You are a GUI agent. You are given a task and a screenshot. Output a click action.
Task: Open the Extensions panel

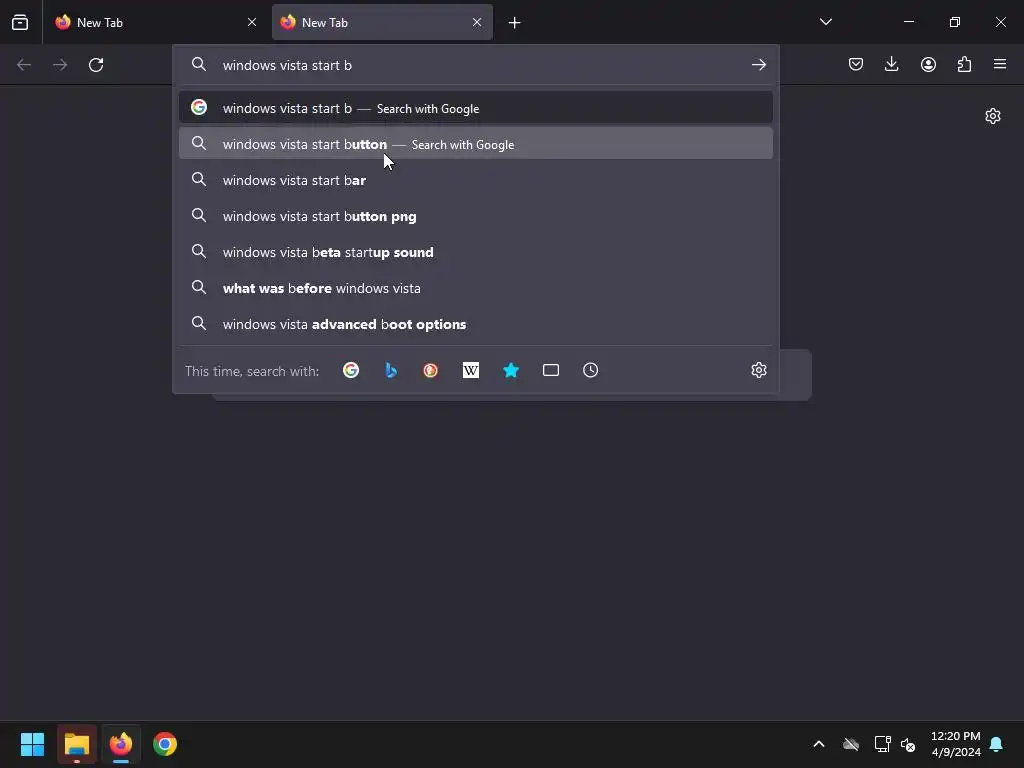[964, 64]
